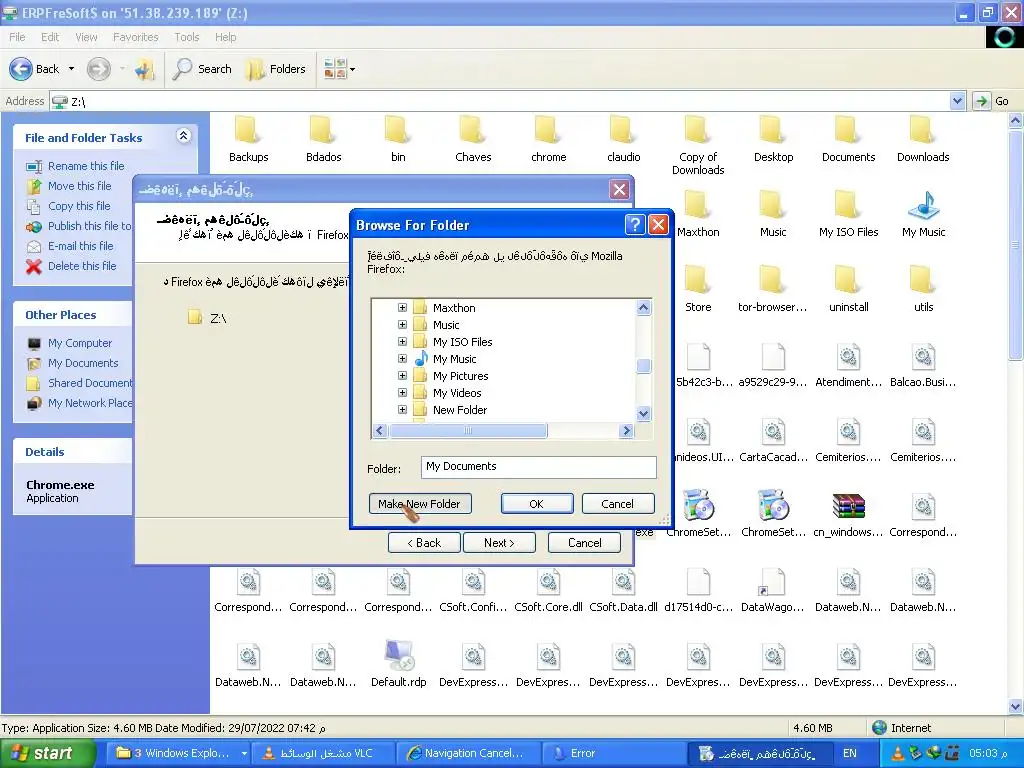Image resolution: width=1024 pixels, height=768 pixels.
Task: Open the Edit menu
Action: tap(50, 37)
